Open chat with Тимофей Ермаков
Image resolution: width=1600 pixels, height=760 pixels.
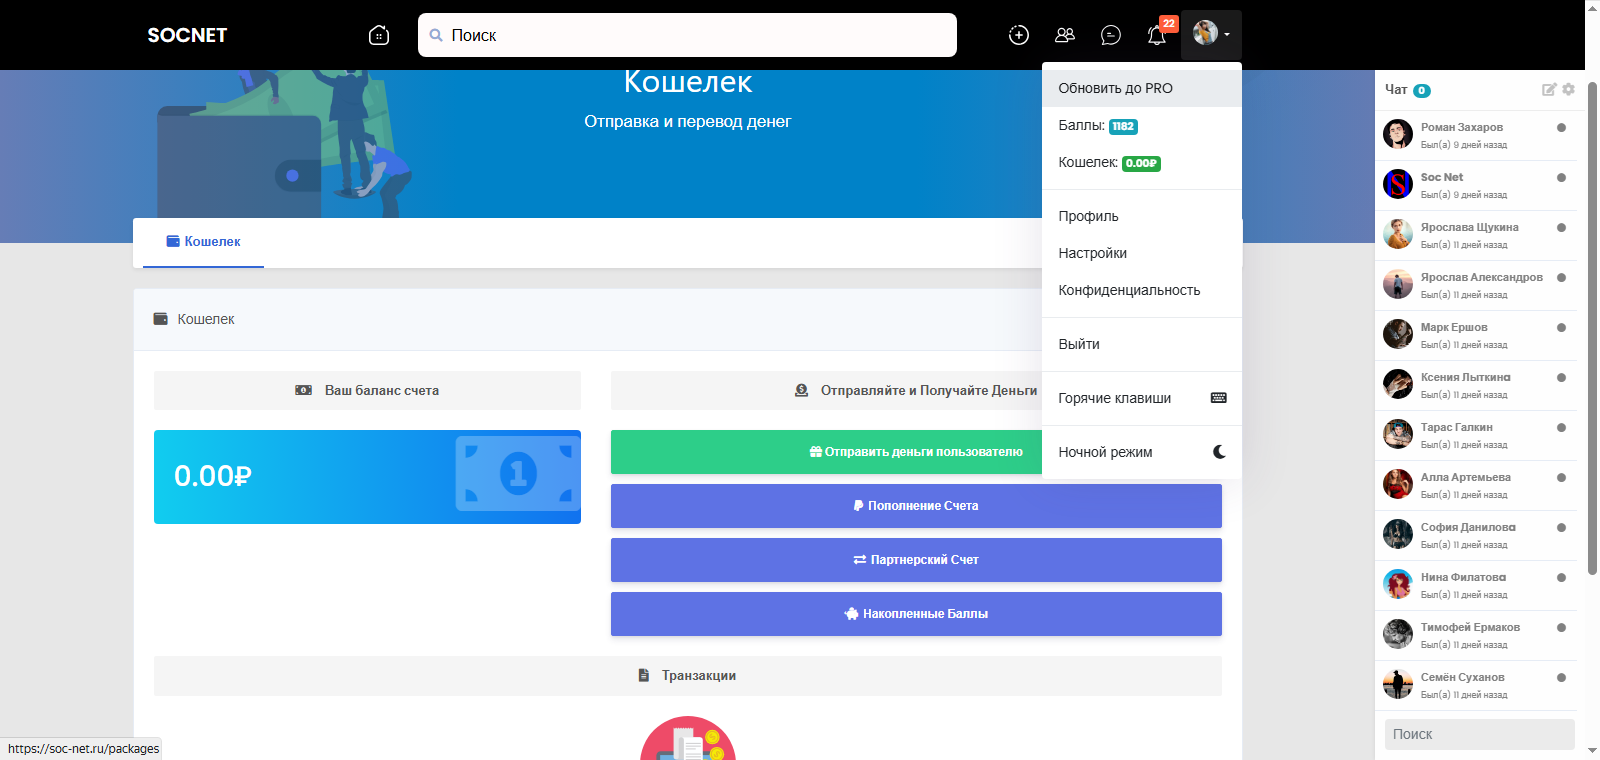pyautogui.click(x=1476, y=635)
